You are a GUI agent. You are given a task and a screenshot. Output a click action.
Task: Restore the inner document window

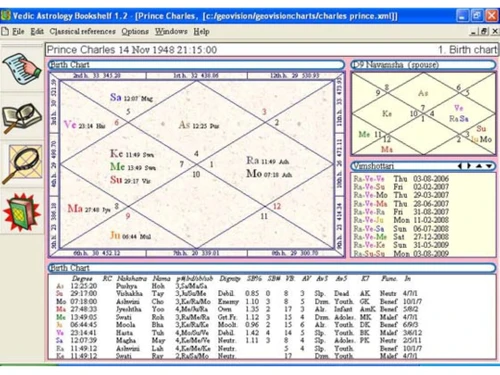484,32
